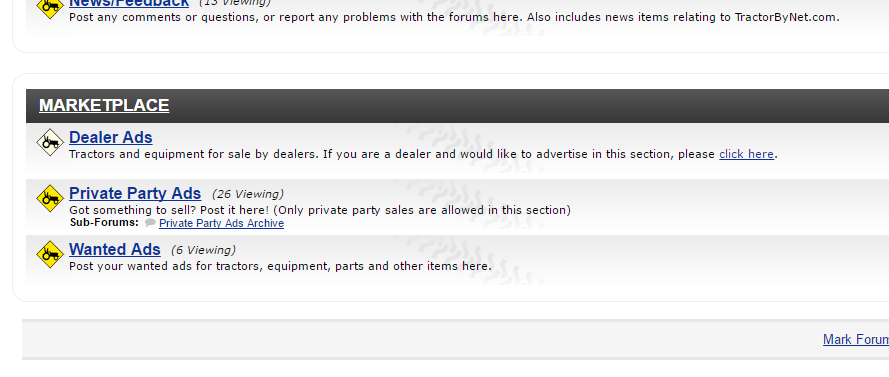Click the yellow tractor icon beside Wanted Ads
This screenshot has height=377, width=889.
pyautogui.click(x=50, y=255)
